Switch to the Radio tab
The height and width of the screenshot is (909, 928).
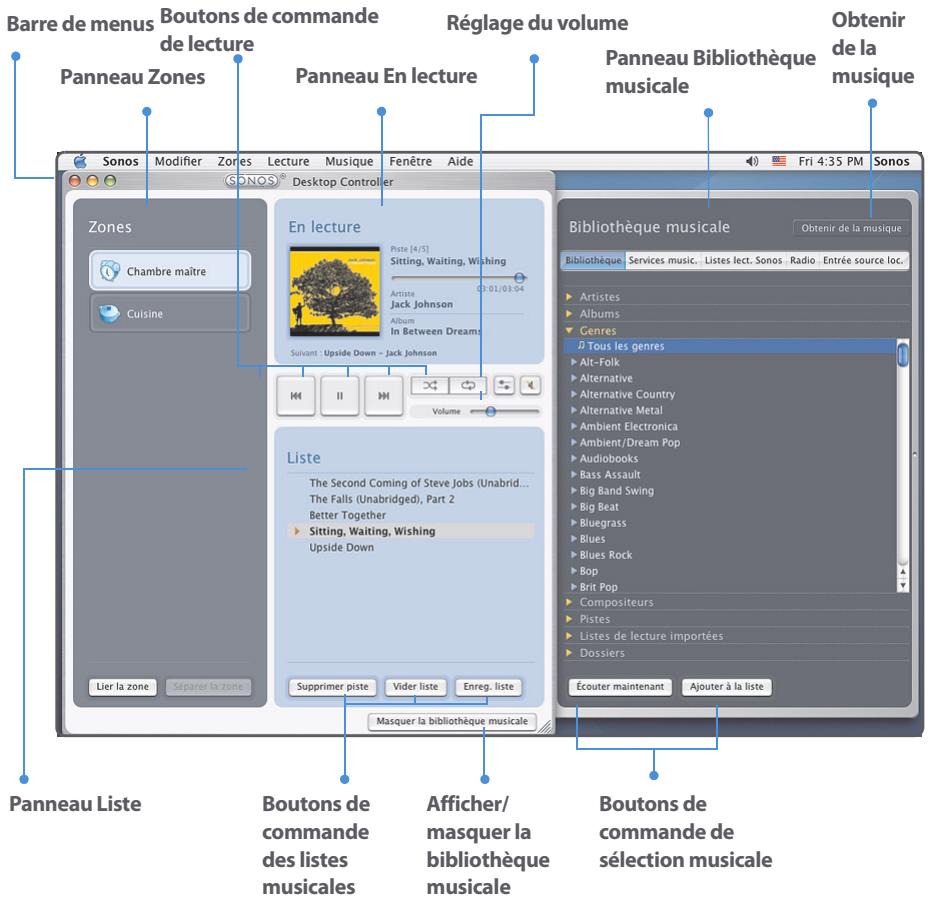[x=803, y=260]
